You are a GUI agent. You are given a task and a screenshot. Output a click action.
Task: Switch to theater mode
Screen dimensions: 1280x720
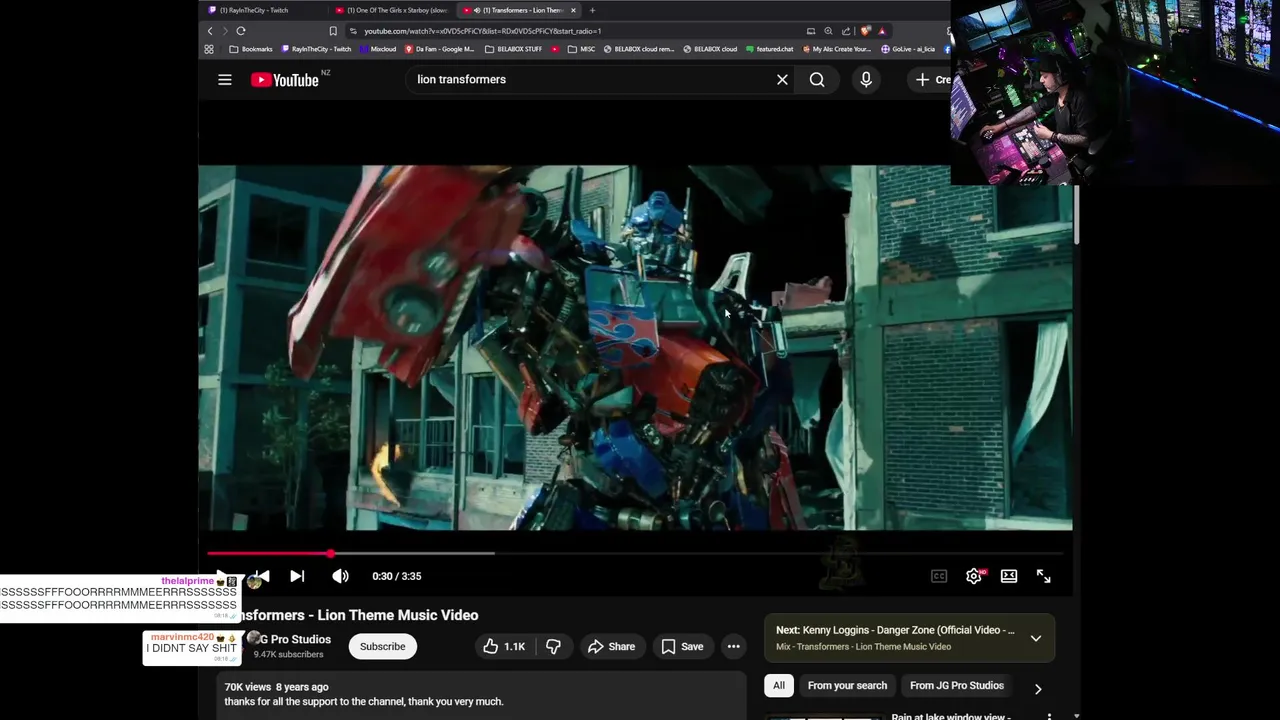[1009, 576]
